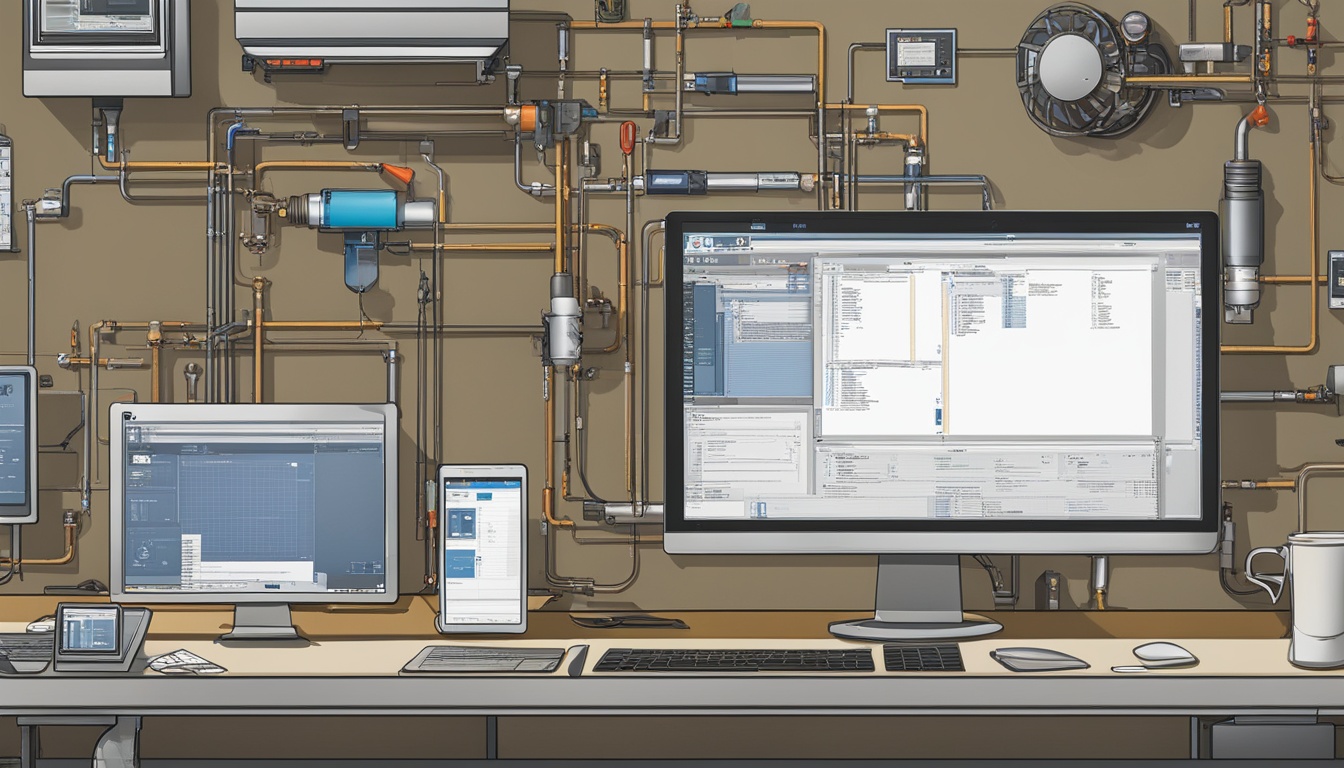1344x768 pixels.
Task: Collapse the lower log panel section header
Action: pos(955,448)
